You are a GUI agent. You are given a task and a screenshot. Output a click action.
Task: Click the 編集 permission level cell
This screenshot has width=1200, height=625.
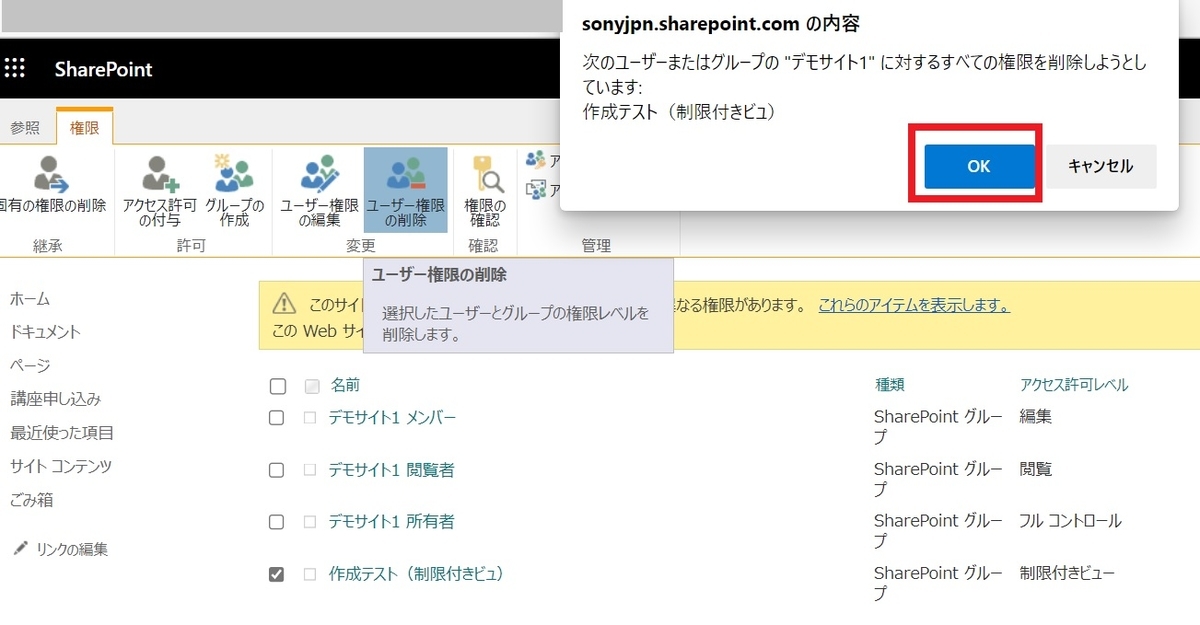coord(1036,417)
